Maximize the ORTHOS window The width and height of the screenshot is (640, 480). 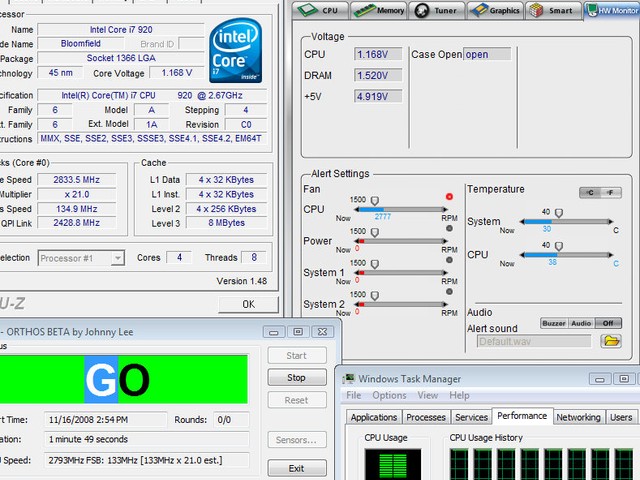click(x=298, y=332)
